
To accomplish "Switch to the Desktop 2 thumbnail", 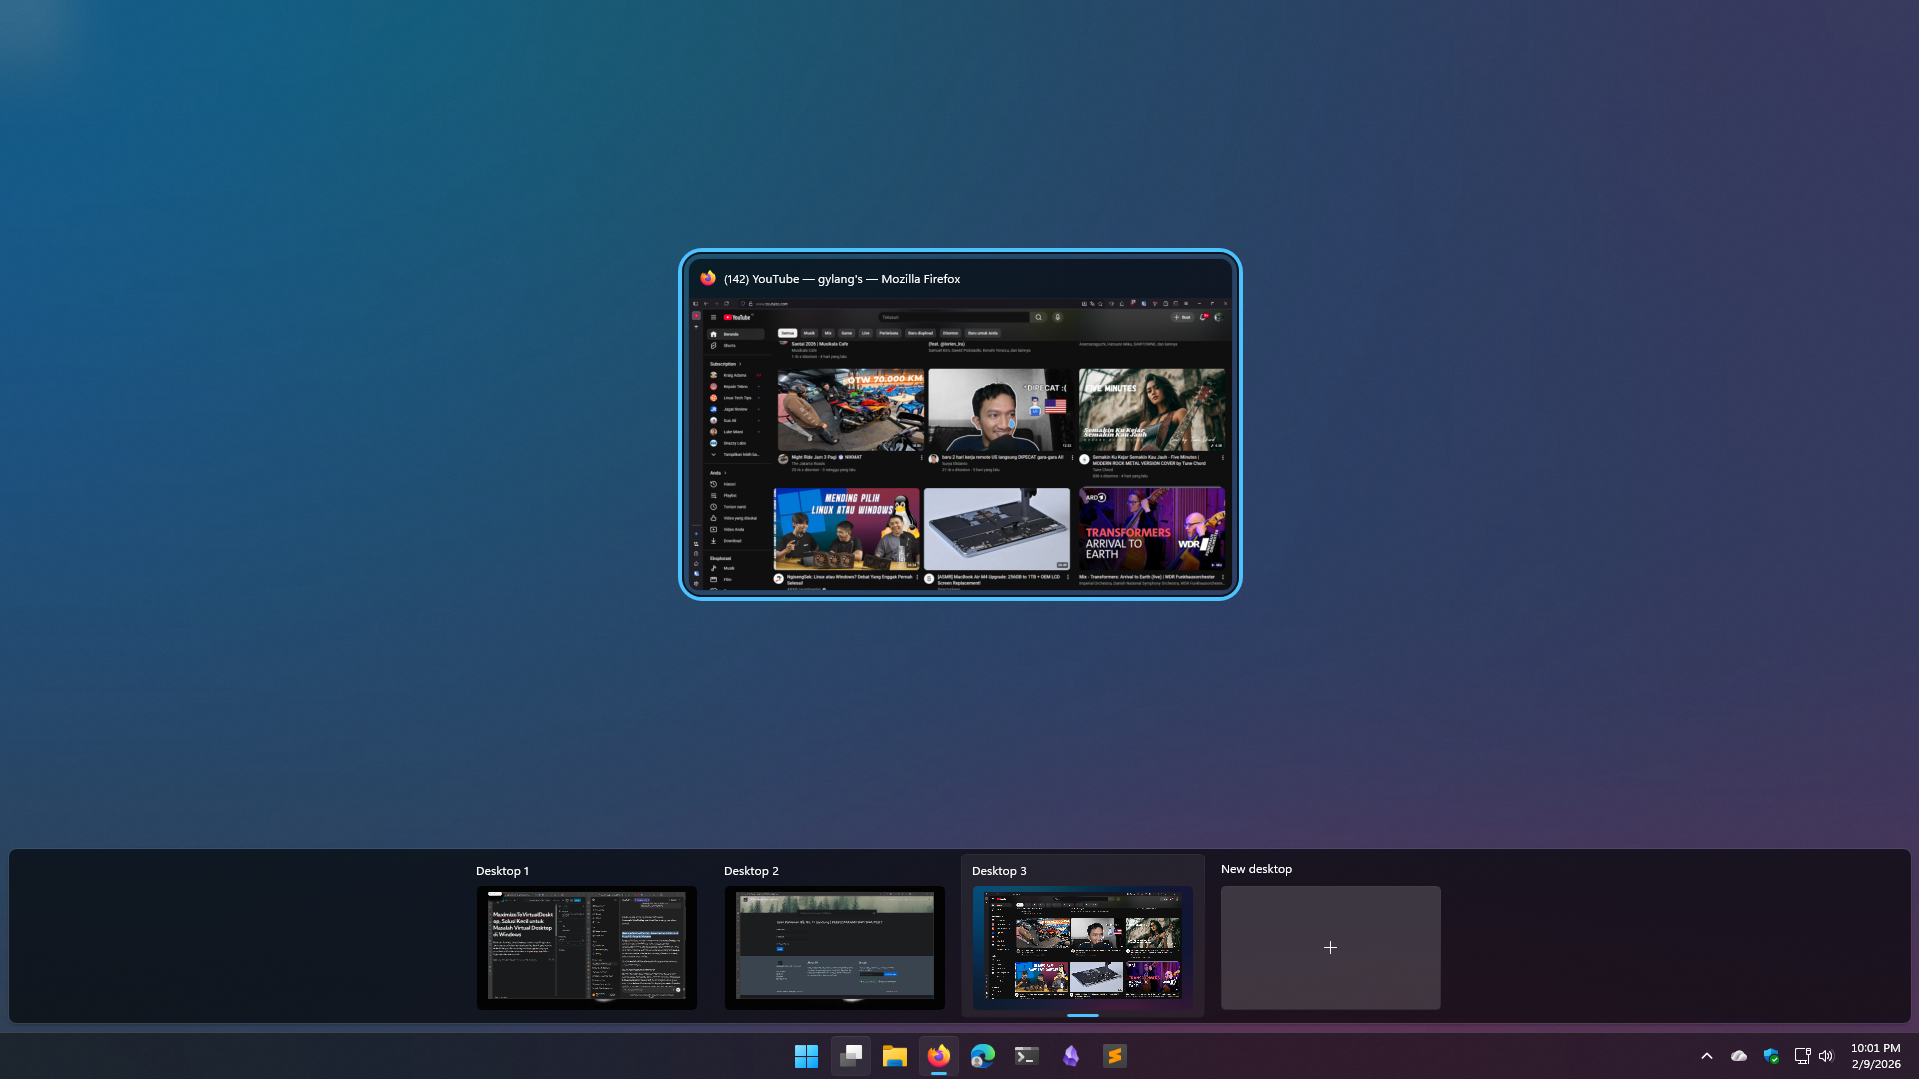I will coord(834,946).
